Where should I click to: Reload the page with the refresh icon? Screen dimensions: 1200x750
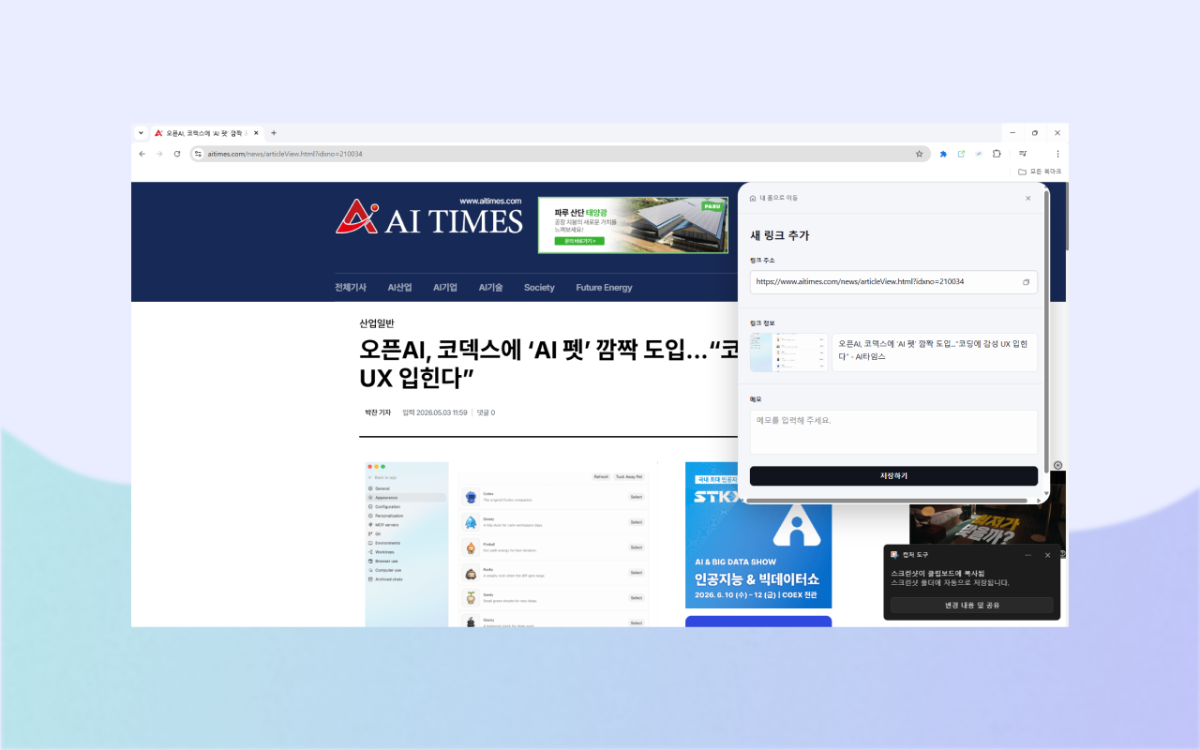point(177,154)
